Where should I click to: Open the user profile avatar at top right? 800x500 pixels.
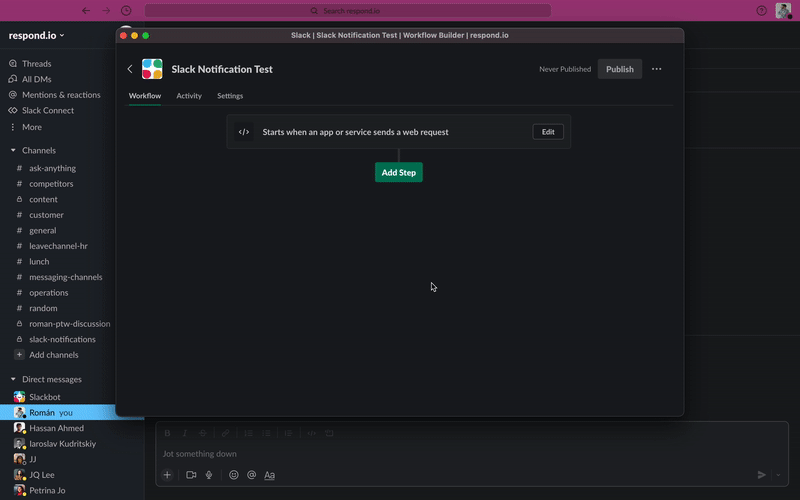click(x=783, y=11)
